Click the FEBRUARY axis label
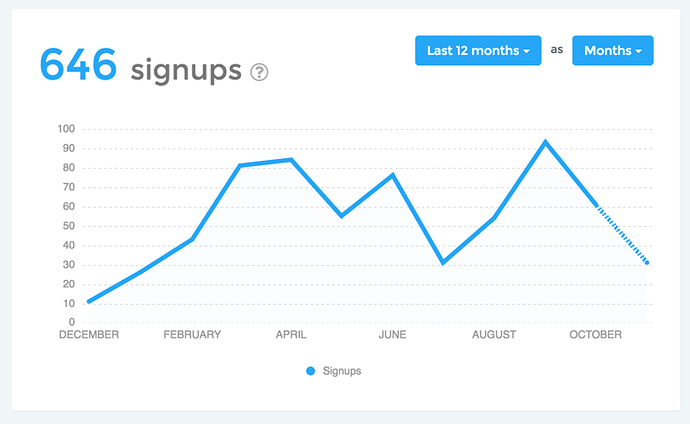The width and height of the screenshot is (690, 424). pyautogui.click(x=192, y=335)
